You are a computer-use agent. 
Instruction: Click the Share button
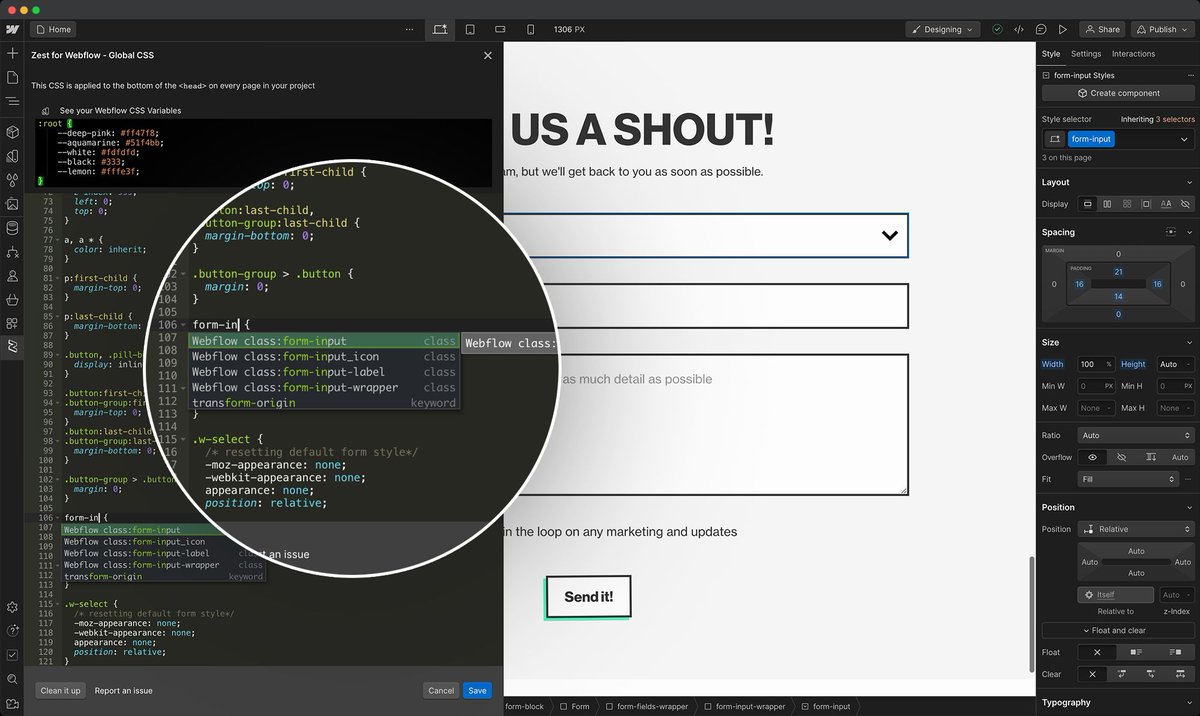pos(1103,29)
